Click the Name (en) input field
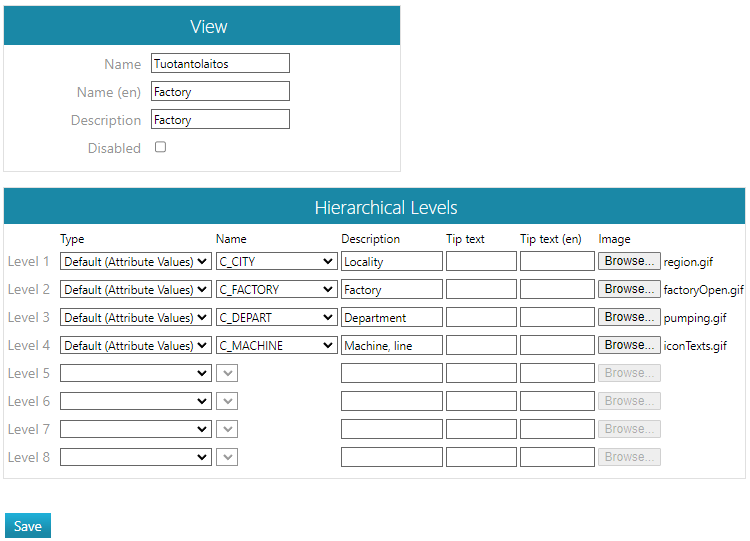This screenshot has width=750, height=541. tap(220, 91)
